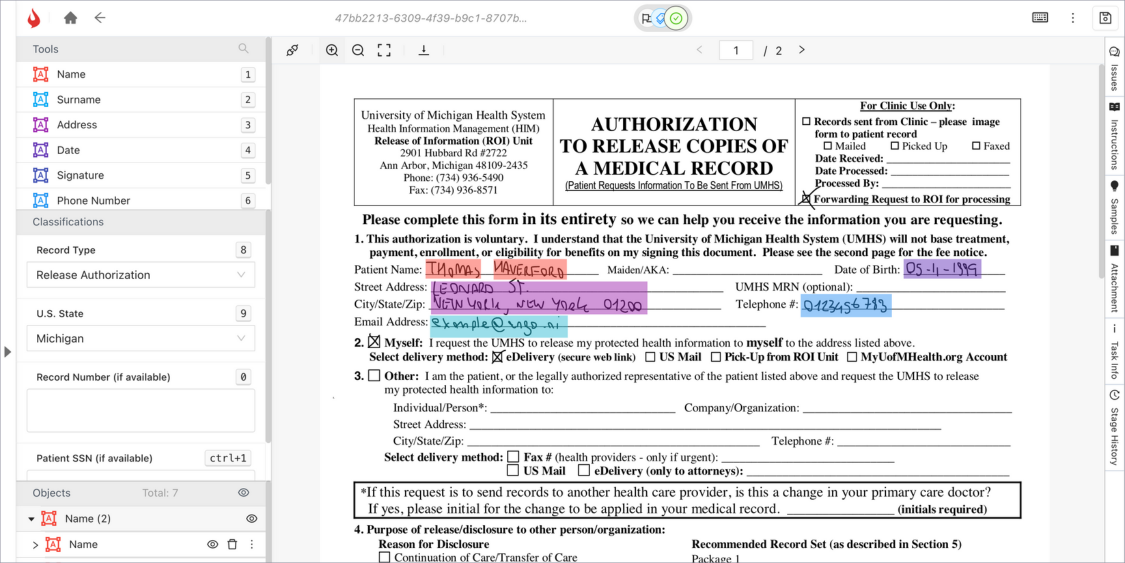Image resolution: width=1125 pixels, height=563 pixels.
Task: Click the Classifications section header
Action: point(141,222)
